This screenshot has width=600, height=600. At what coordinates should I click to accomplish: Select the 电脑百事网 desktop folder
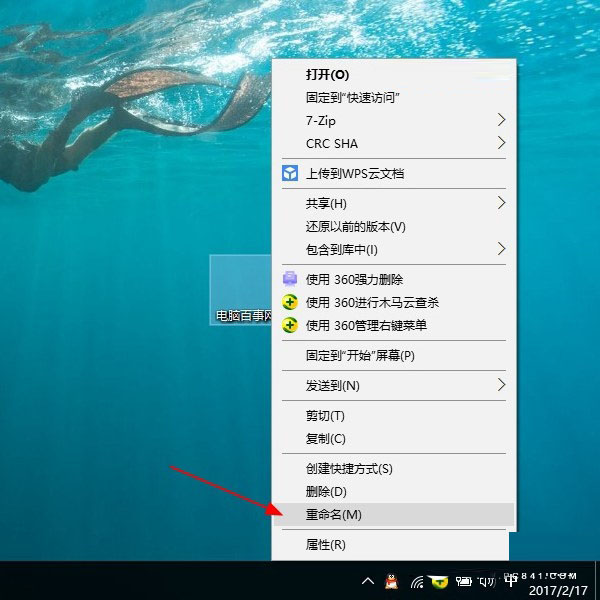[241, 290]
